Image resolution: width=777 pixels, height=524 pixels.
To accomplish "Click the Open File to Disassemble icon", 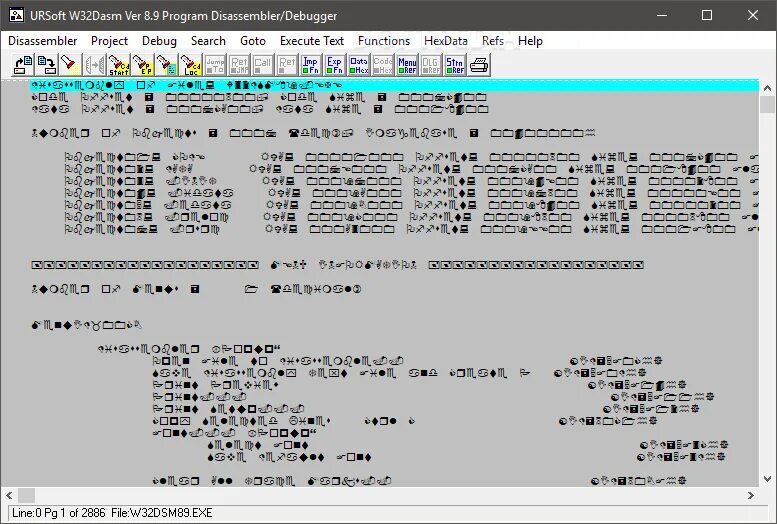I will (x=23, y=65).
